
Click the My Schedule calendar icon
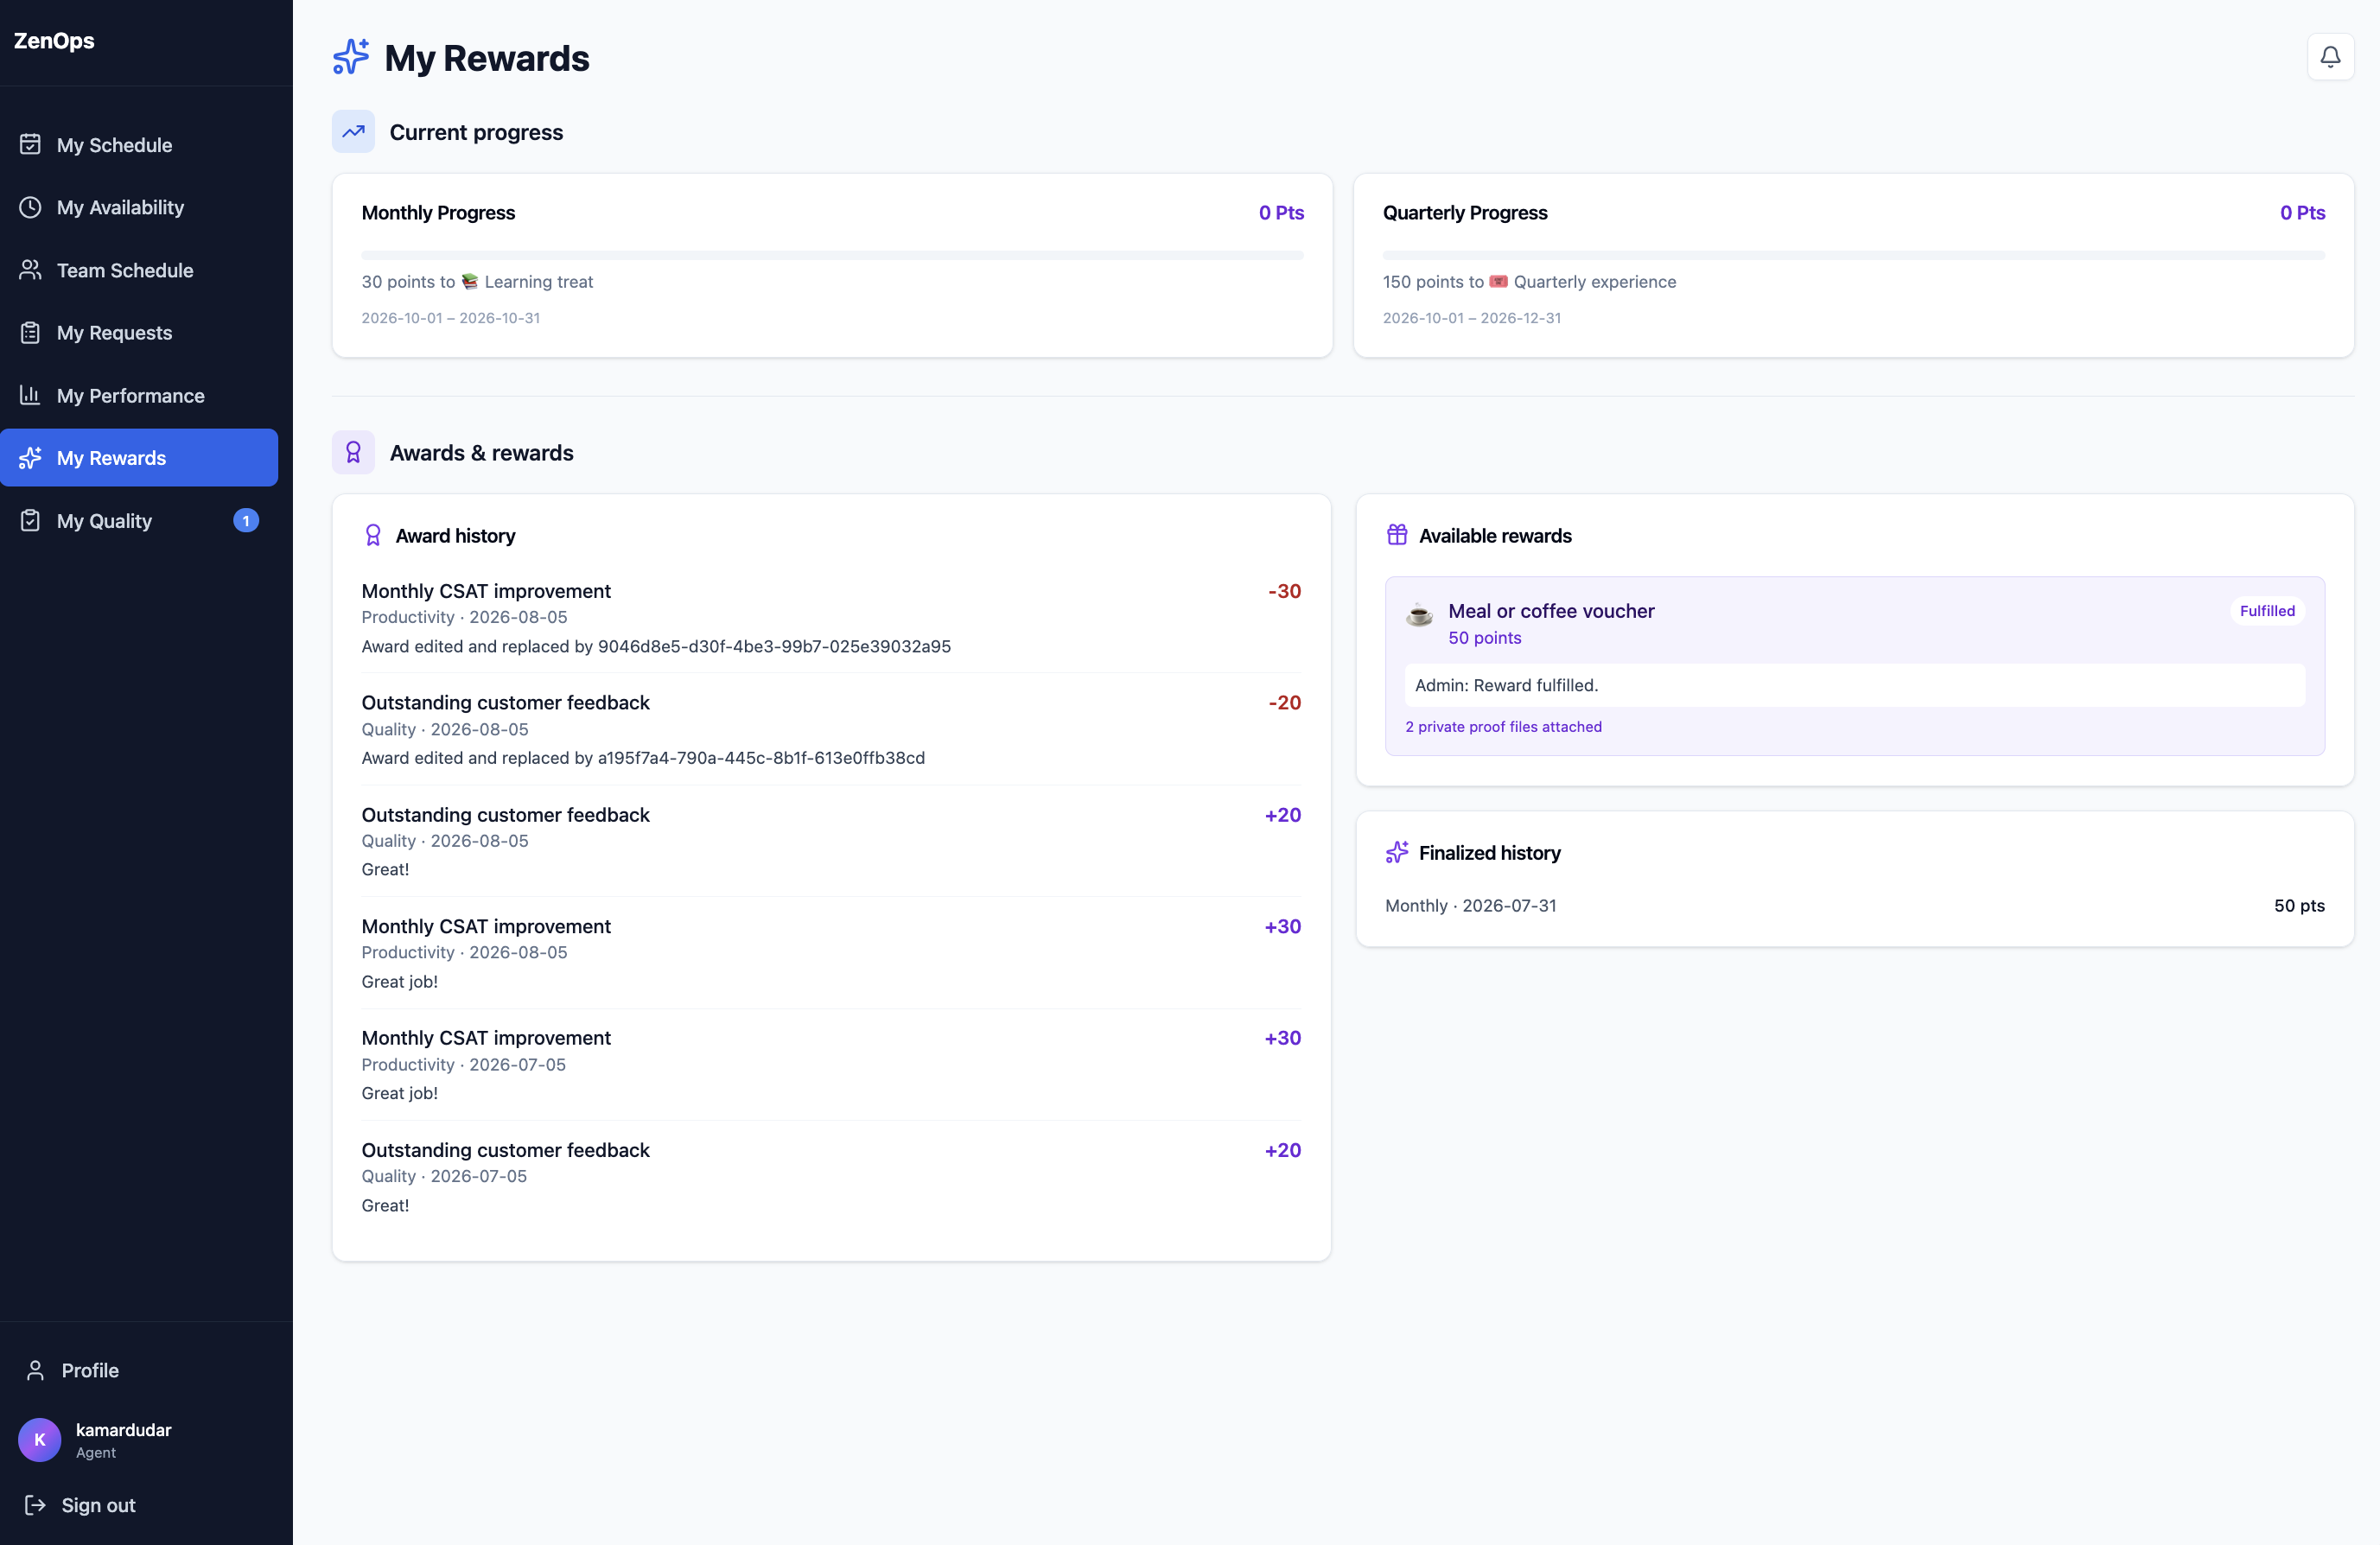[x=30, y=145]
